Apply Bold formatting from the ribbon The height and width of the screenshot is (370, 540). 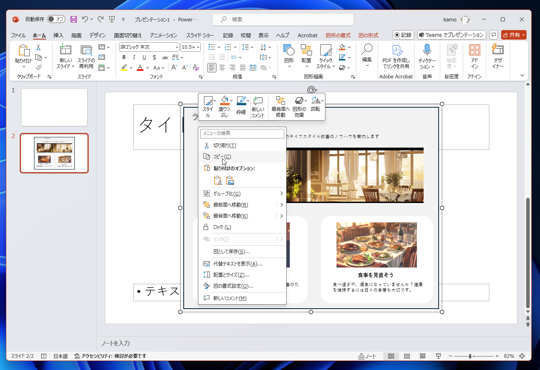pos(124,57)
